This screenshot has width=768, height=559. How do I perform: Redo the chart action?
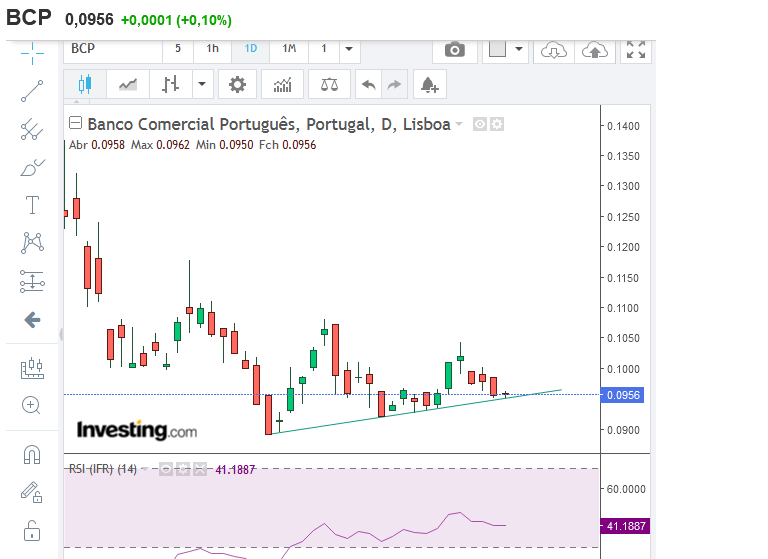(394, 85)
